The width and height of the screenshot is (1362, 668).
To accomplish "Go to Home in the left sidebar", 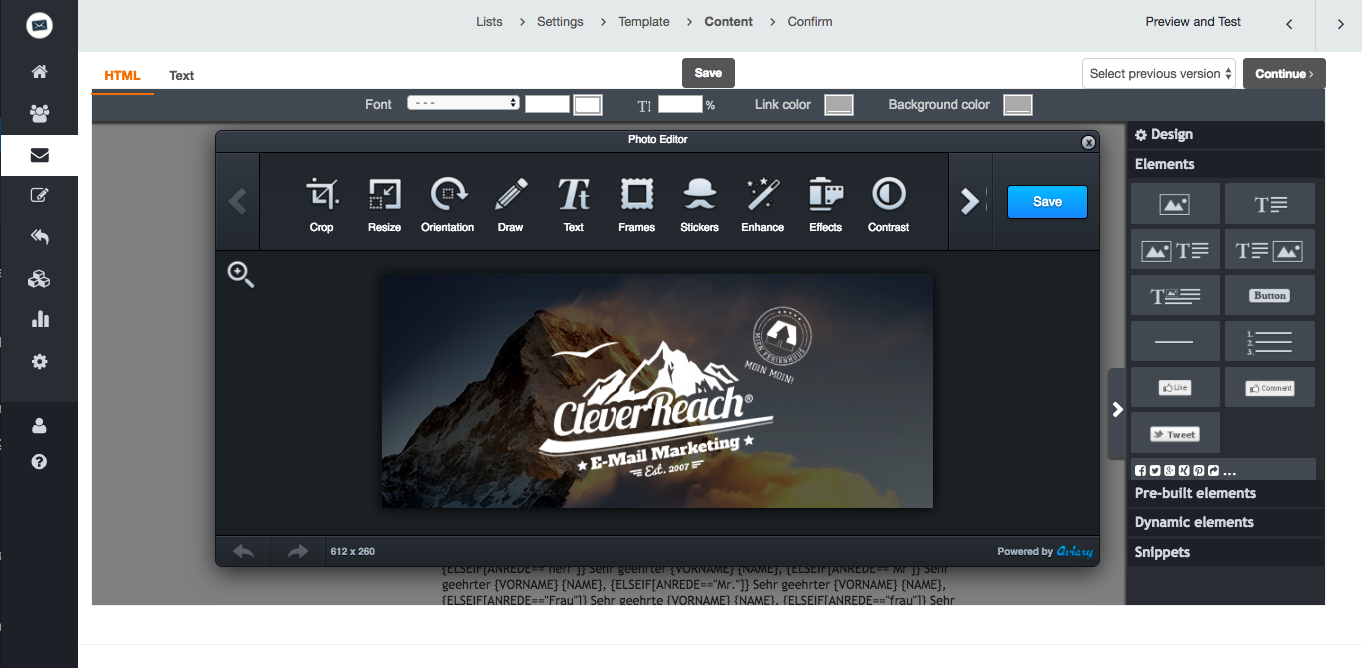I will pyautogui.click(x=39, y=72).
